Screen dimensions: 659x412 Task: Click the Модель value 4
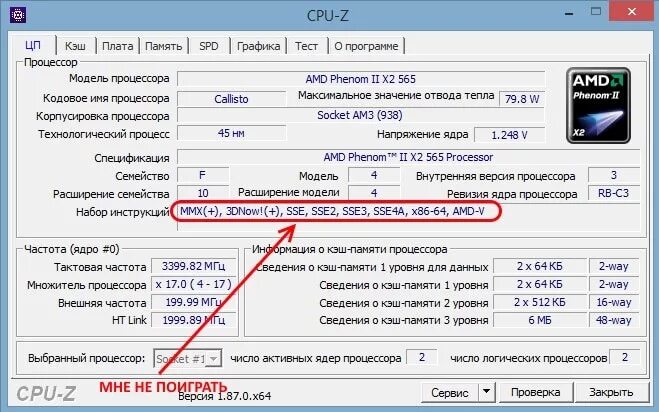(x=374, y=175)
